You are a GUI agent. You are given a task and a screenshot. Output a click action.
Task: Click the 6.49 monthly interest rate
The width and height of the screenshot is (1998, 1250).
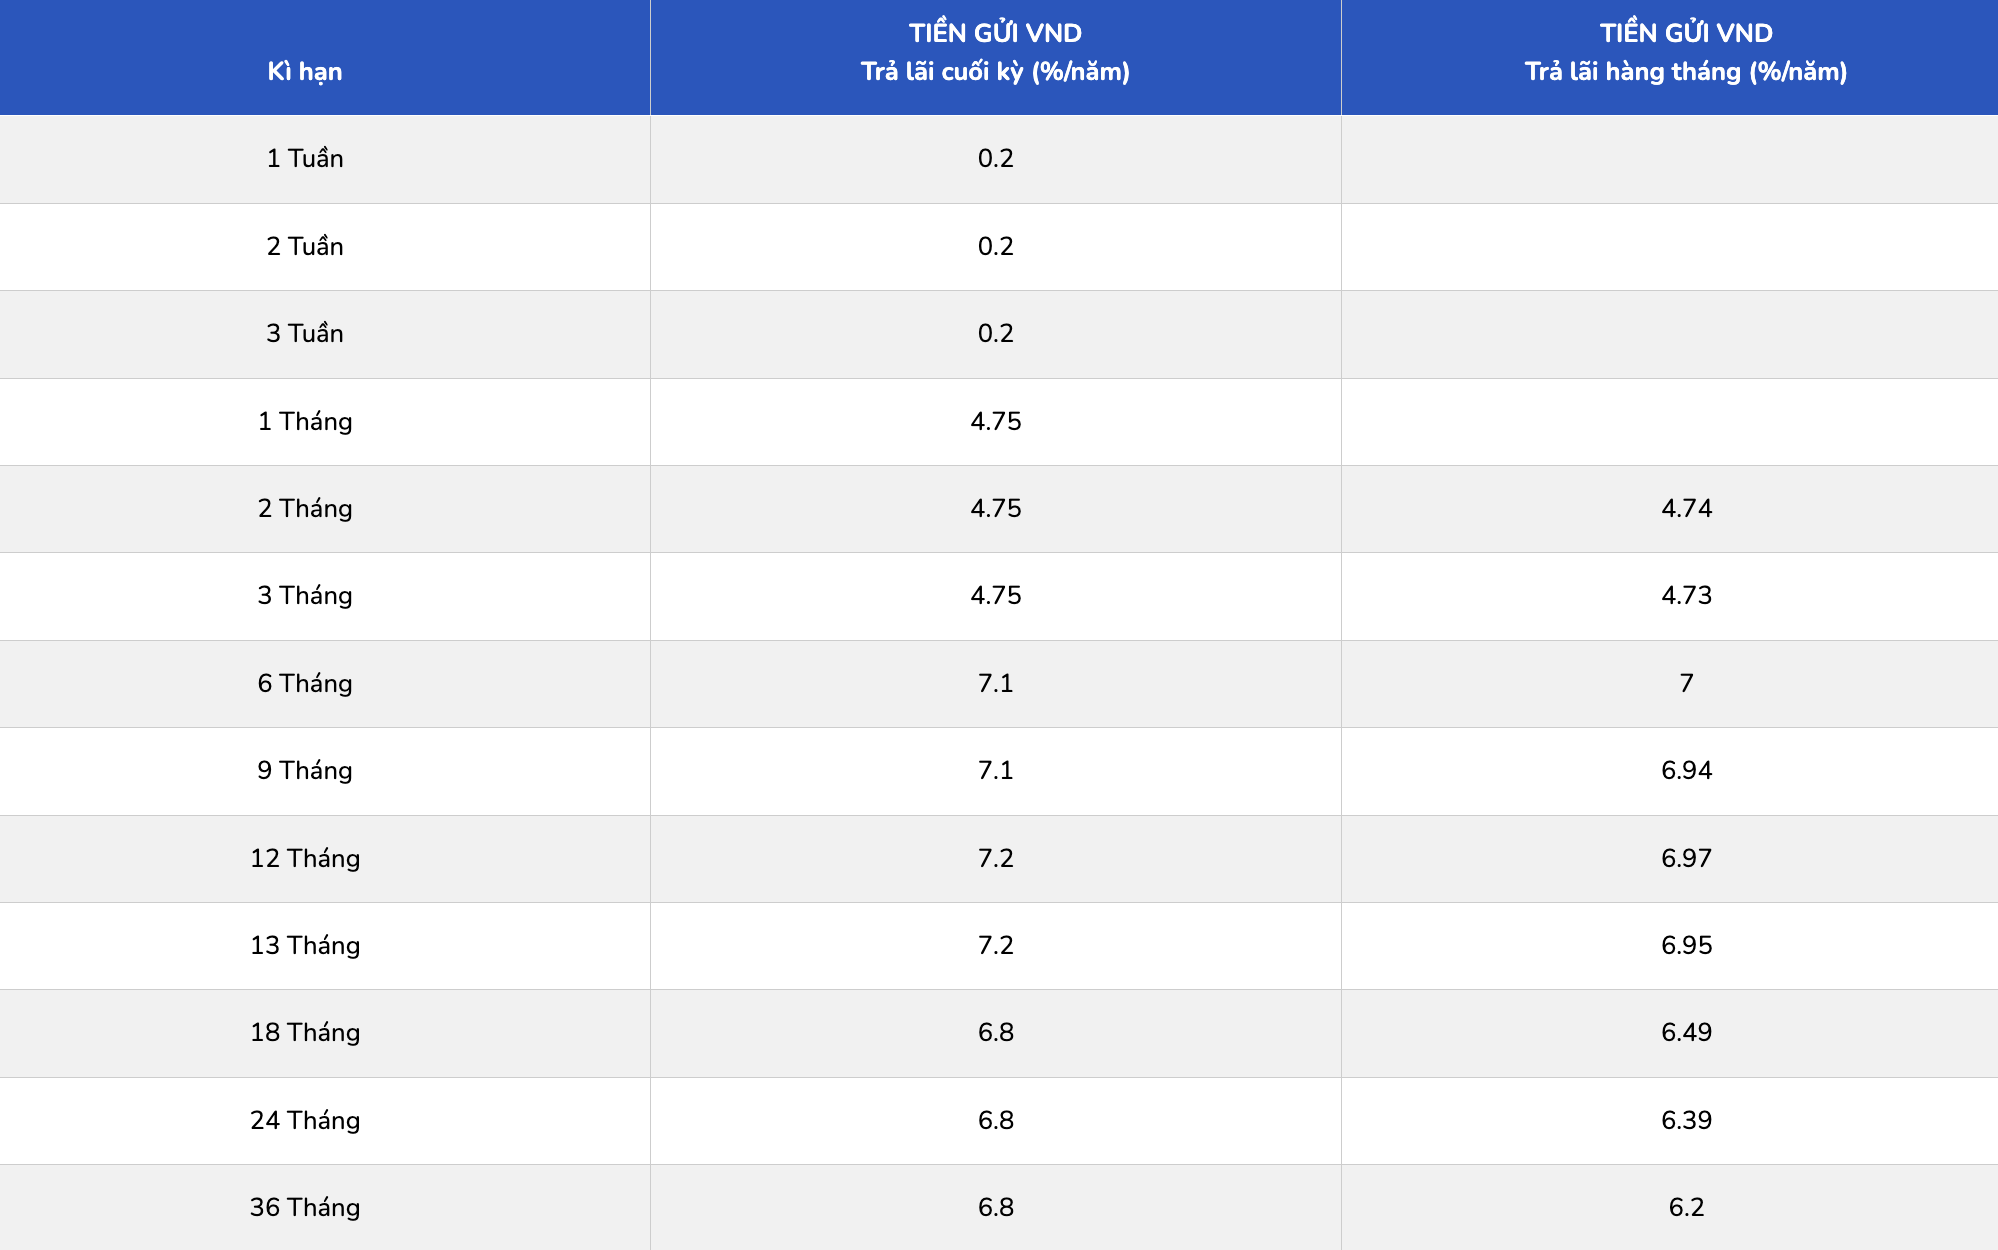[1686, 1032]
